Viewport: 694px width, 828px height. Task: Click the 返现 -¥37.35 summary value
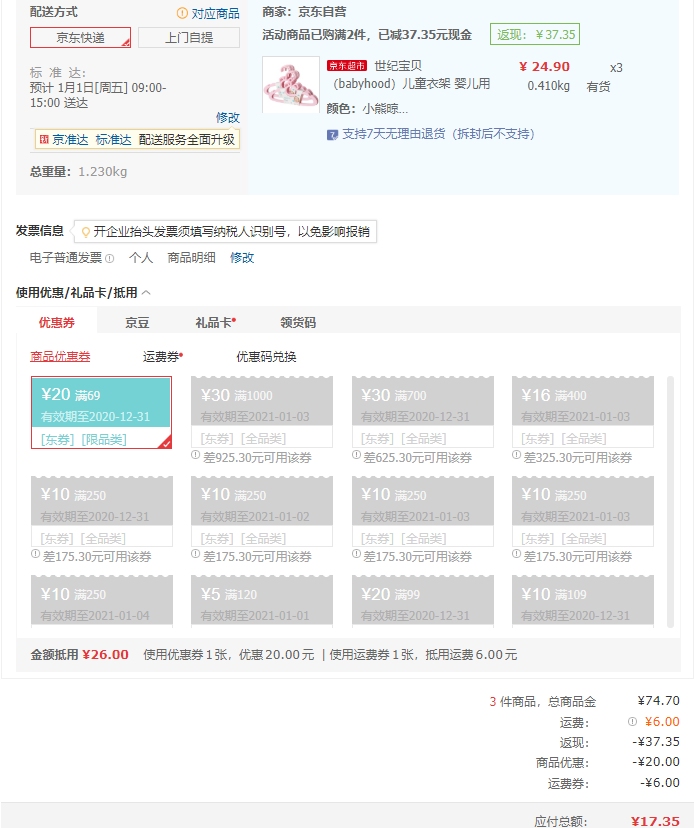tap(655, 742)
